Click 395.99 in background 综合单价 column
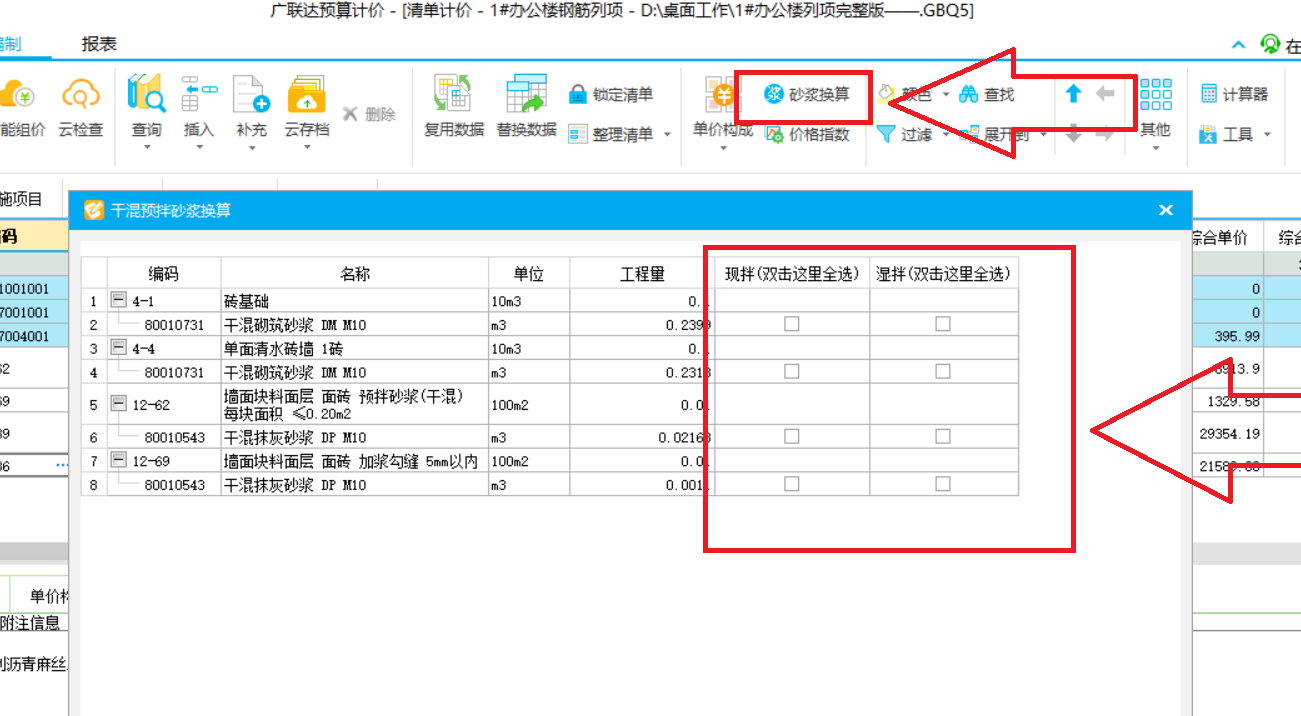The height and width of the screenshot is (716, 1301). [x=1236, y=336]
